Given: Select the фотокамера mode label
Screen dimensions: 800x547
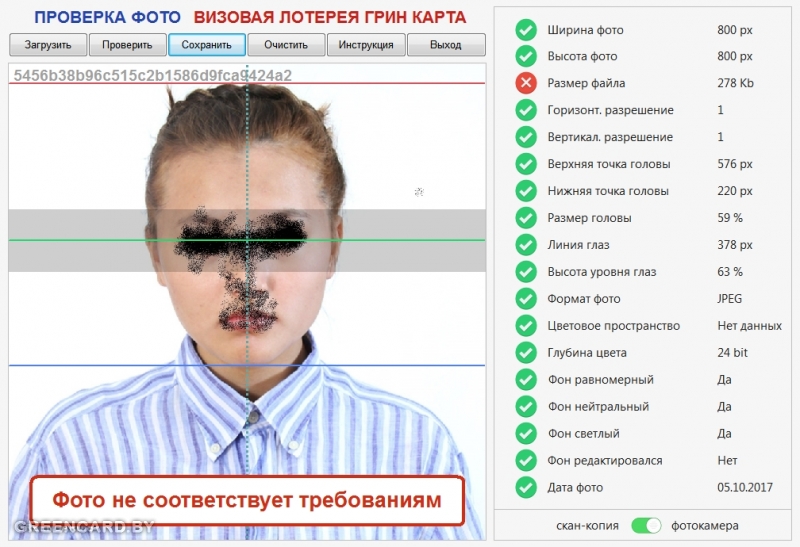Looking at the screenshot, I should pos(705,525).
